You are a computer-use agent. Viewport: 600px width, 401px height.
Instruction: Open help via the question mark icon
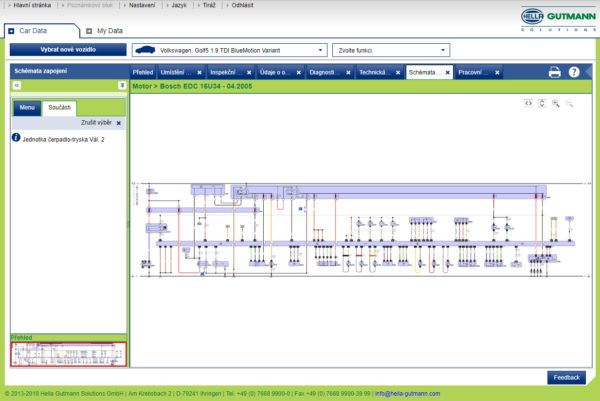click(574, 72)
